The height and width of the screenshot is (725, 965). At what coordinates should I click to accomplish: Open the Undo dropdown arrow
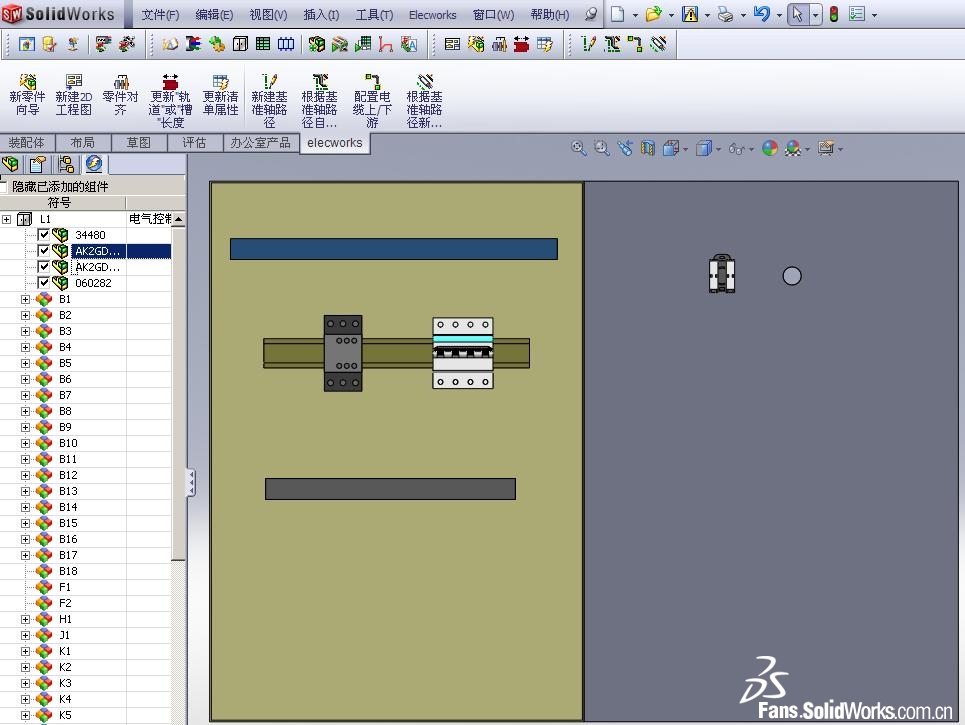coord(779,15)
